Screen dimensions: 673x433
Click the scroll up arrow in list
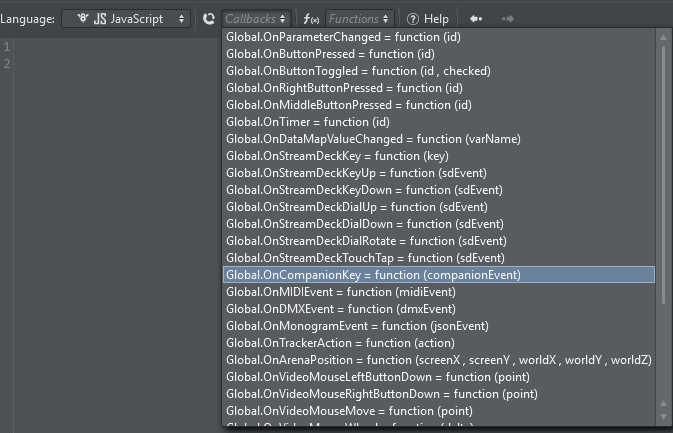[664, 37]
